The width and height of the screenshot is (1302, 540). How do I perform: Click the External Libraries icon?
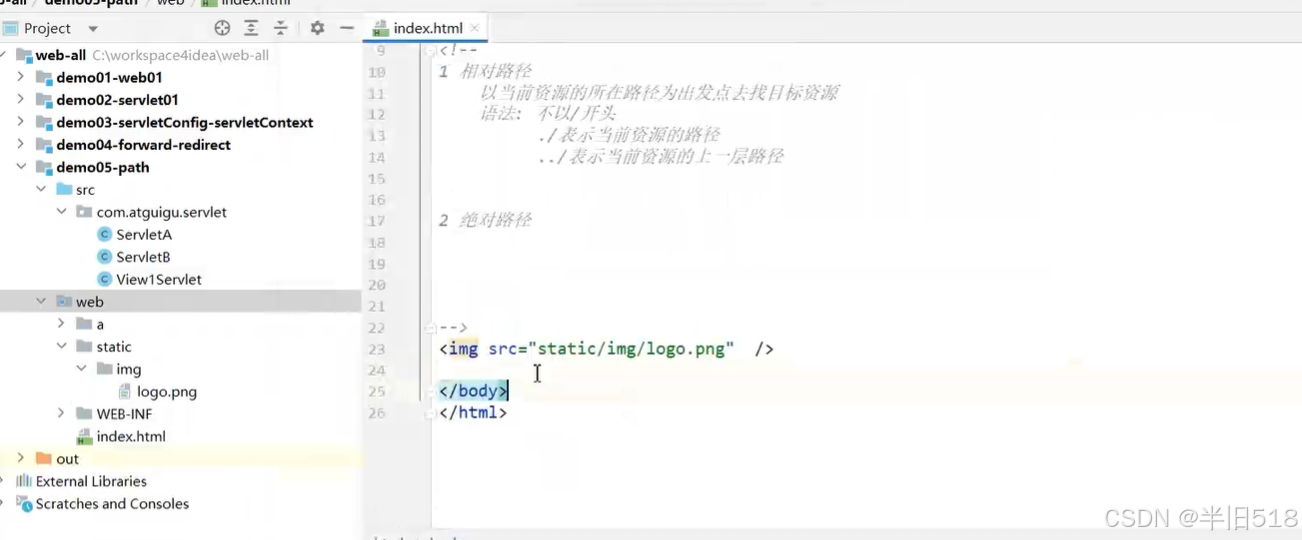24,481
